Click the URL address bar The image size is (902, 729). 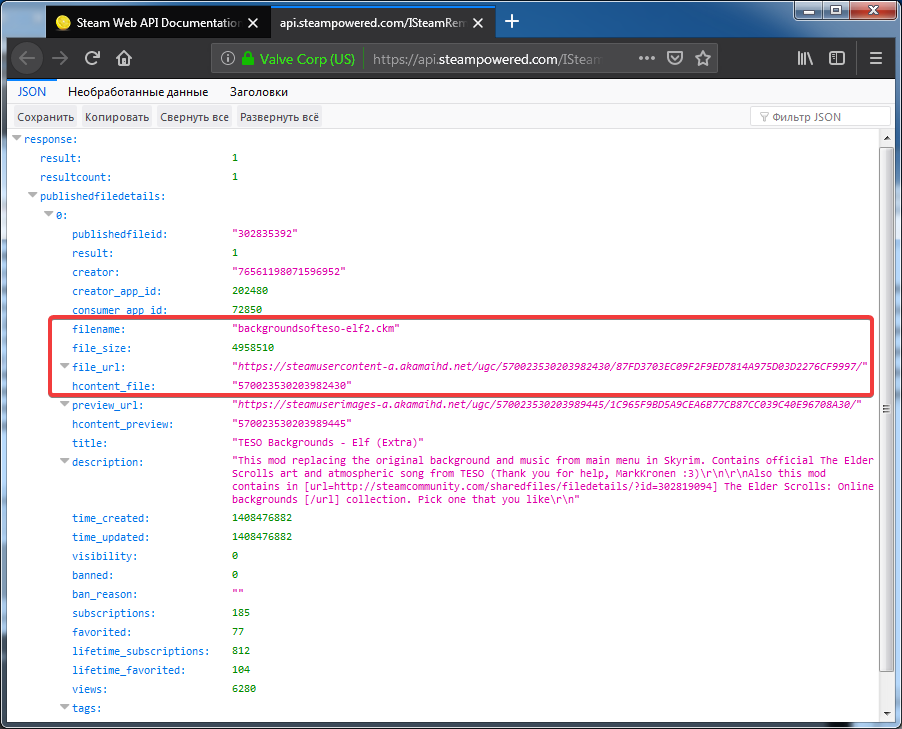pyautogui.click(x=487, y=59)
